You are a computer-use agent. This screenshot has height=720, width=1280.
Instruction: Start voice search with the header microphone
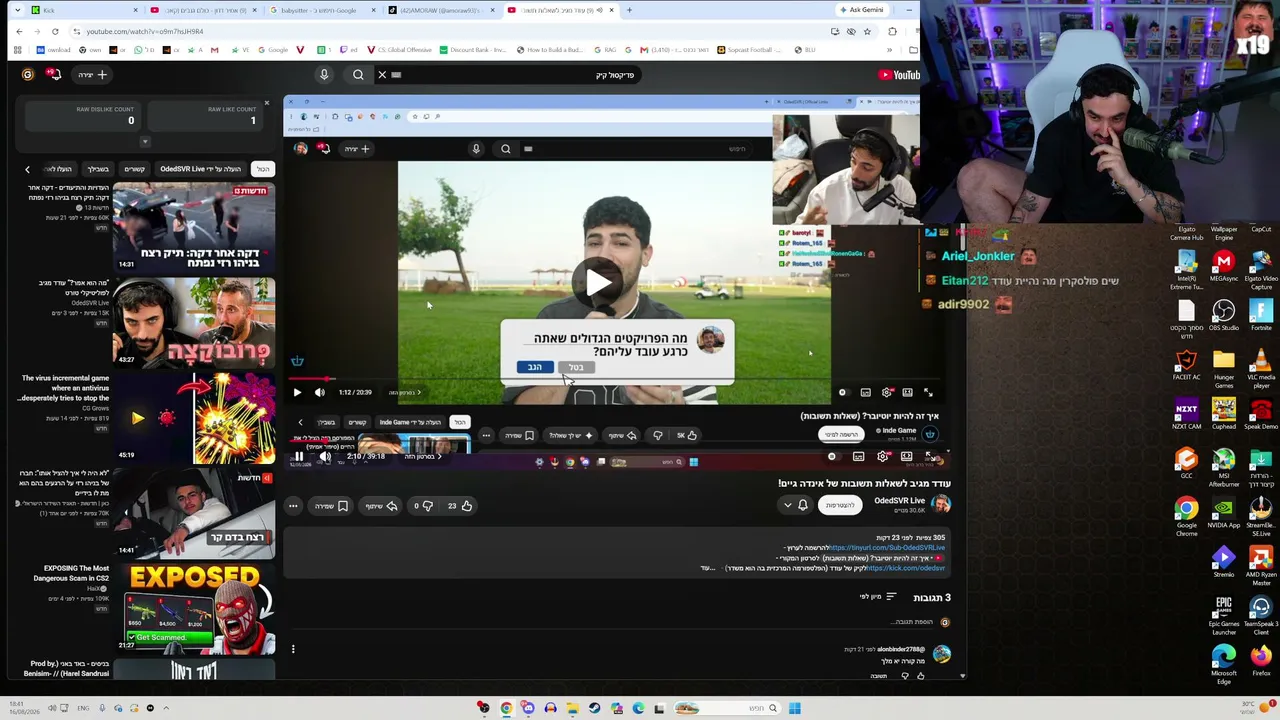(324, 75)
